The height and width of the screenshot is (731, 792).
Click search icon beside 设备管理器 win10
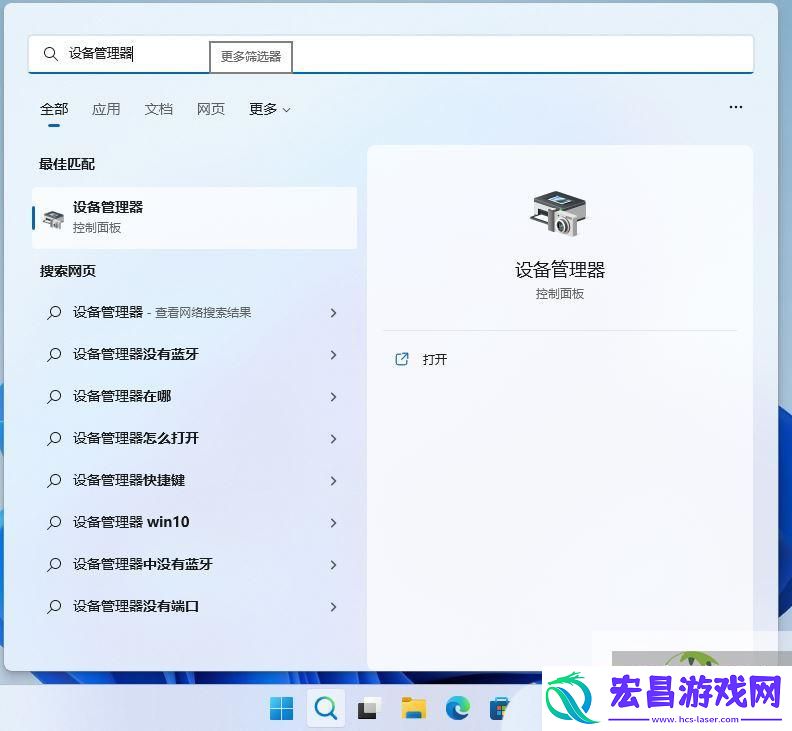pyautogui.click(x=54, y=523)
